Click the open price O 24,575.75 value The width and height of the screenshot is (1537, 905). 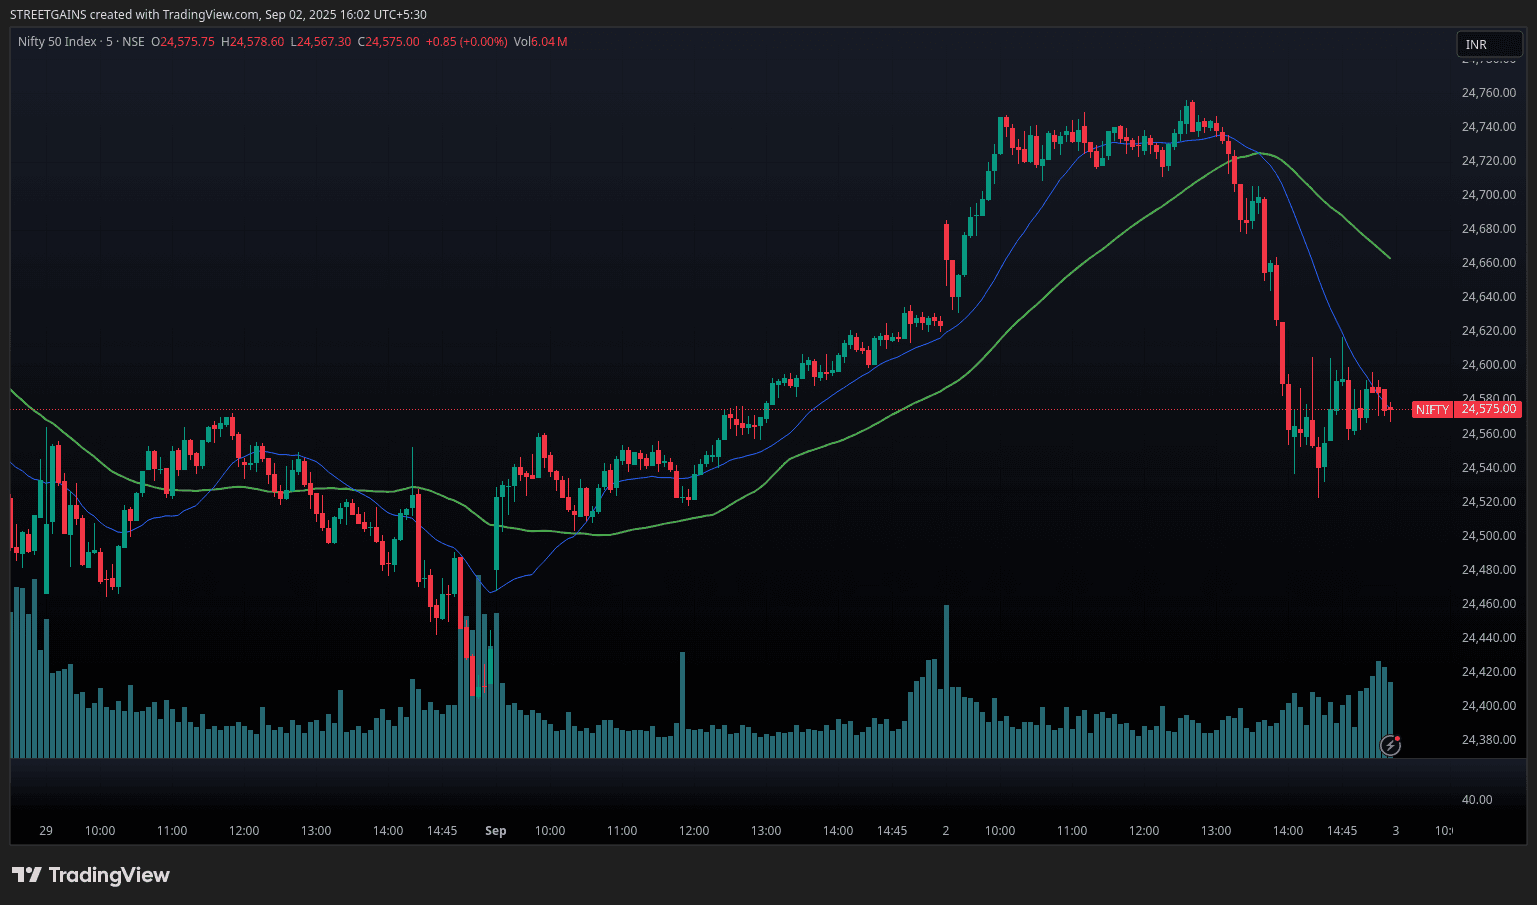183,42
